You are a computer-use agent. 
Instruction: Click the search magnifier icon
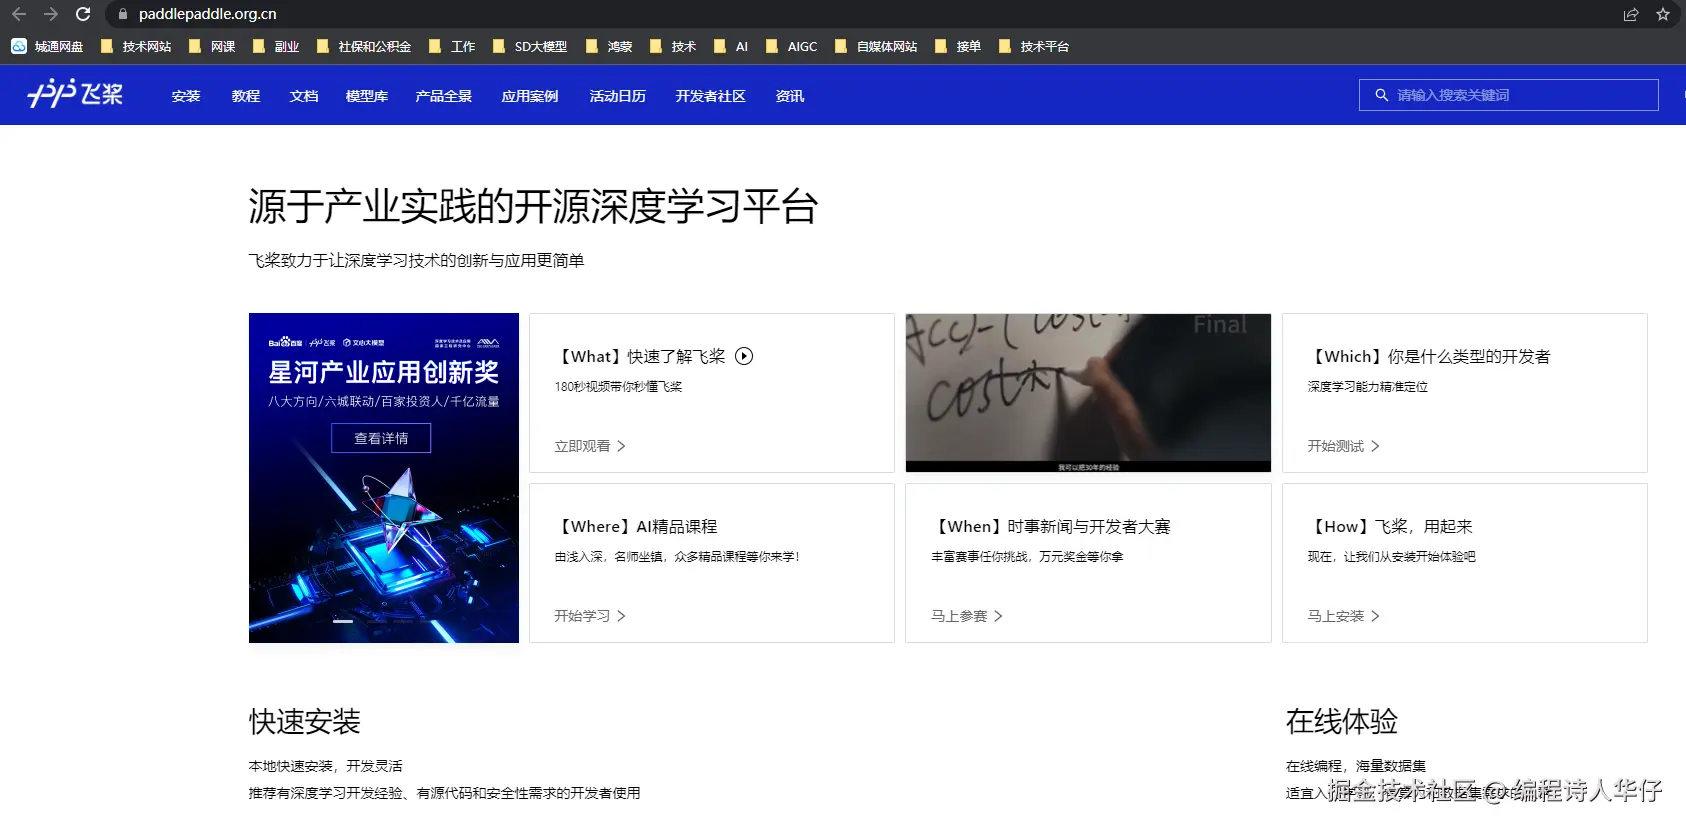pyautogui.click(x=1381, y=95)
